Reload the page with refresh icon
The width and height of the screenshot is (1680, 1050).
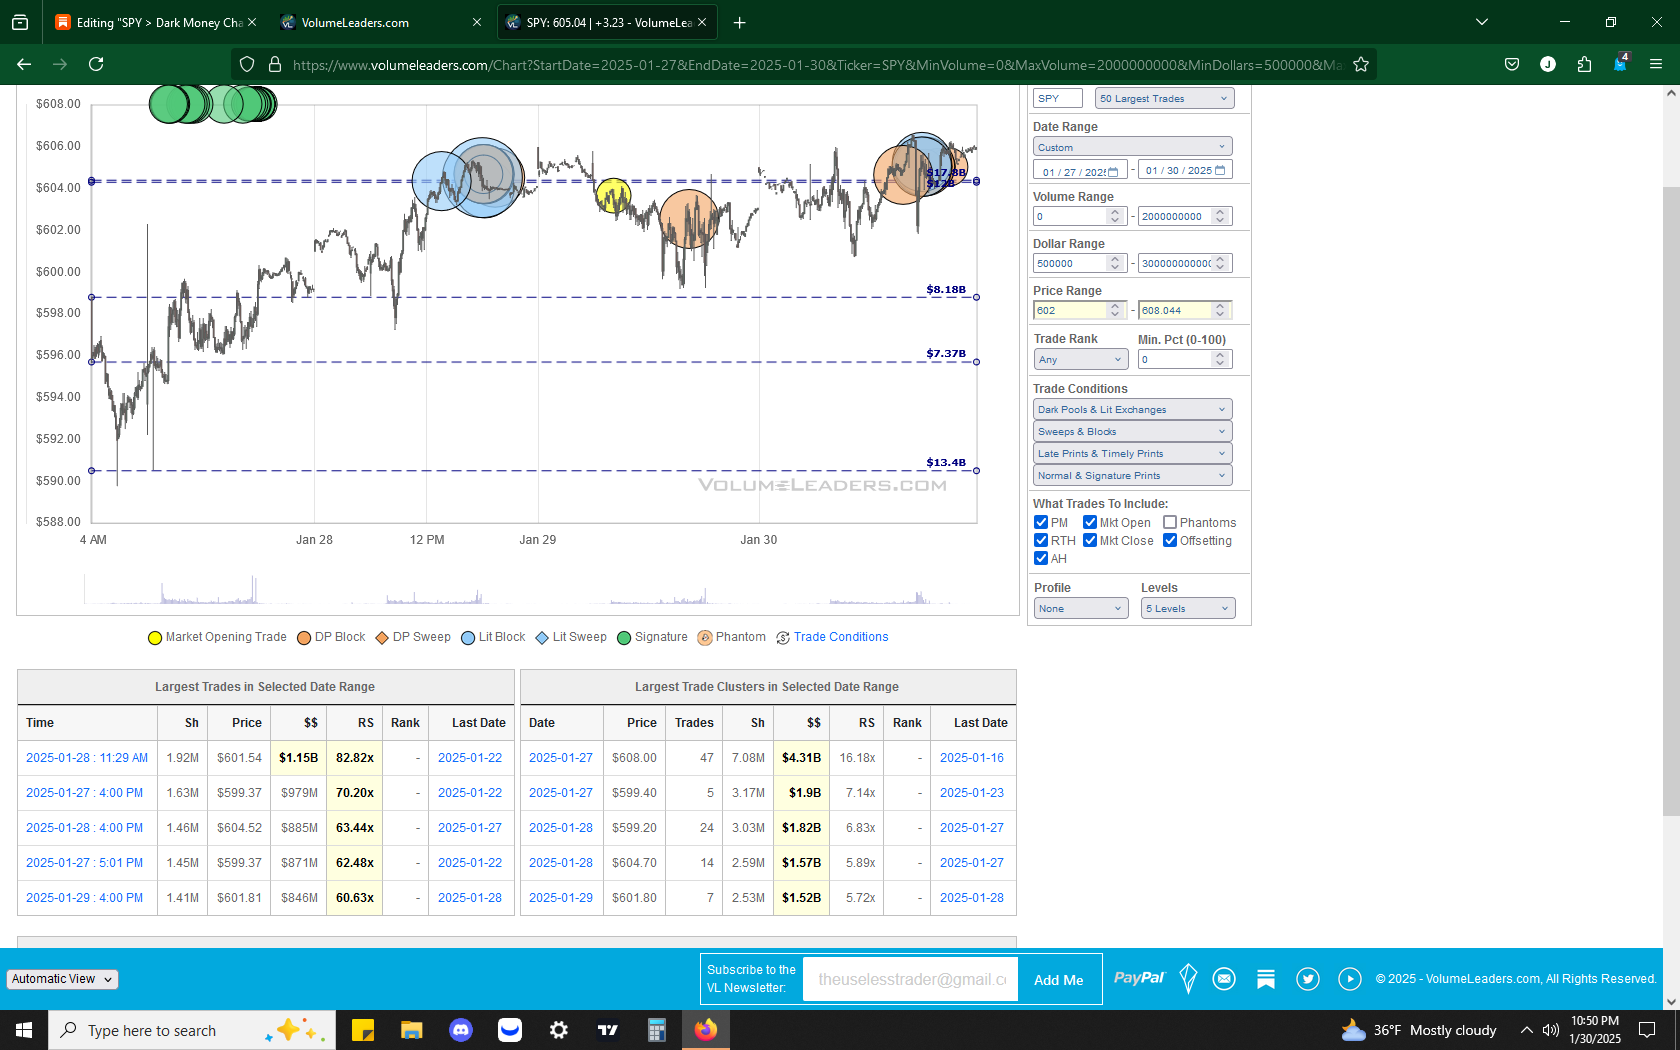pyautogui.click(x=96, y=64)
